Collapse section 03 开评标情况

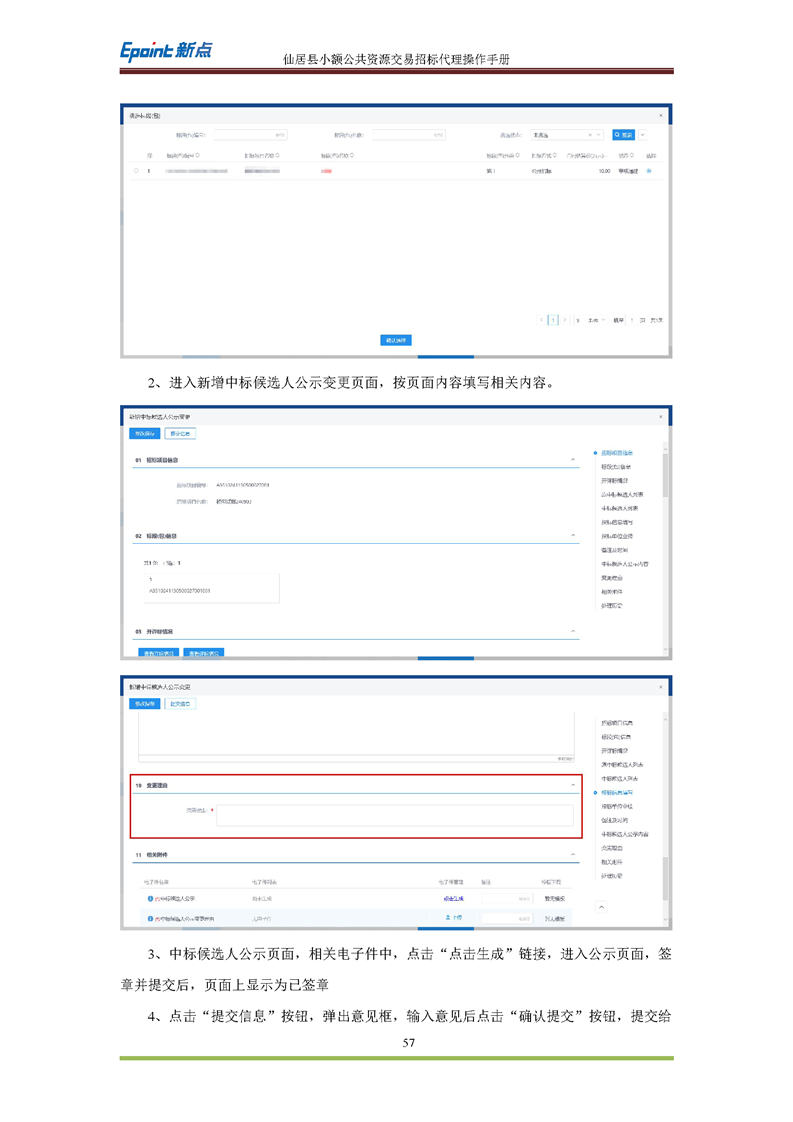(x=573, y=631)
